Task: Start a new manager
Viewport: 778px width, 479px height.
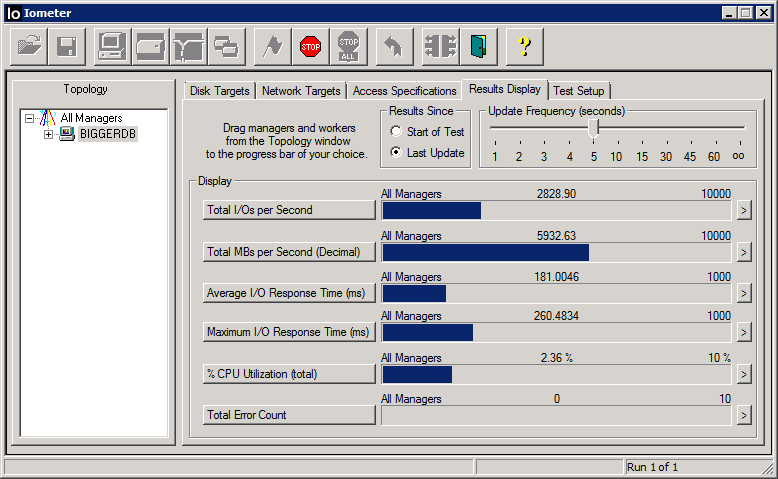Action: pos(112,47)
